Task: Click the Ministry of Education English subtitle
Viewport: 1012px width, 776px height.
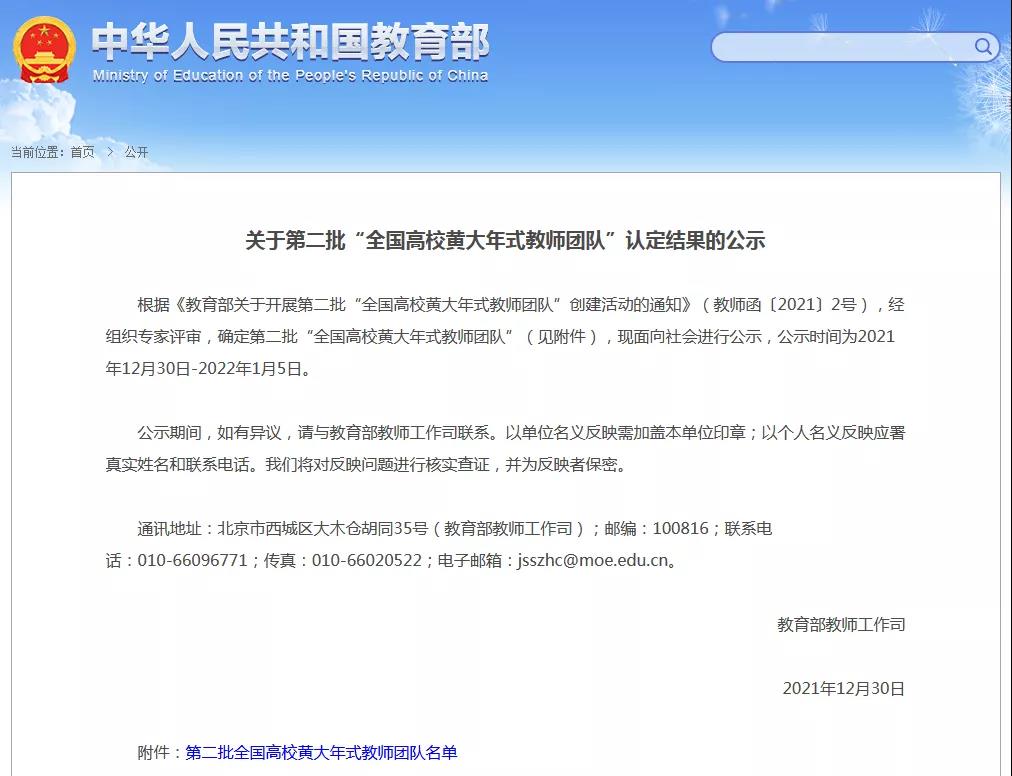Action: pyautogui.click(x=290, y=76)
